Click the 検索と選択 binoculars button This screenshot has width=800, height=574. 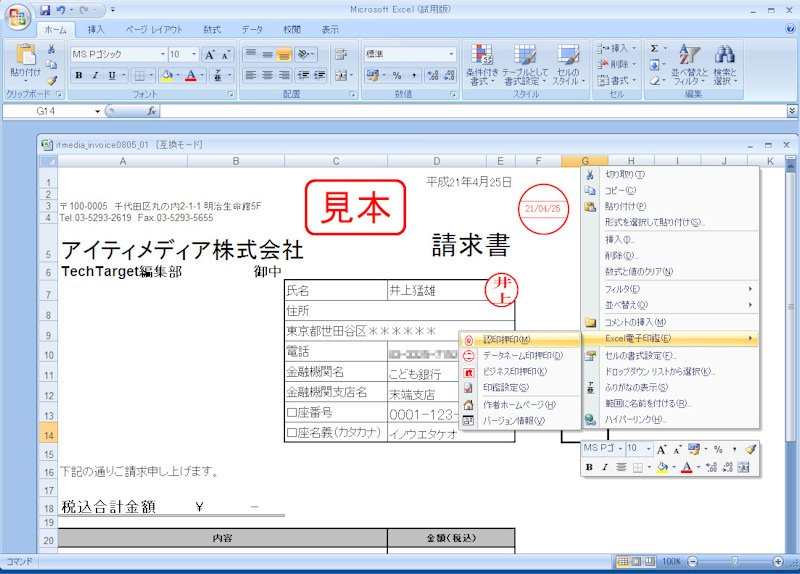point(725,65)
